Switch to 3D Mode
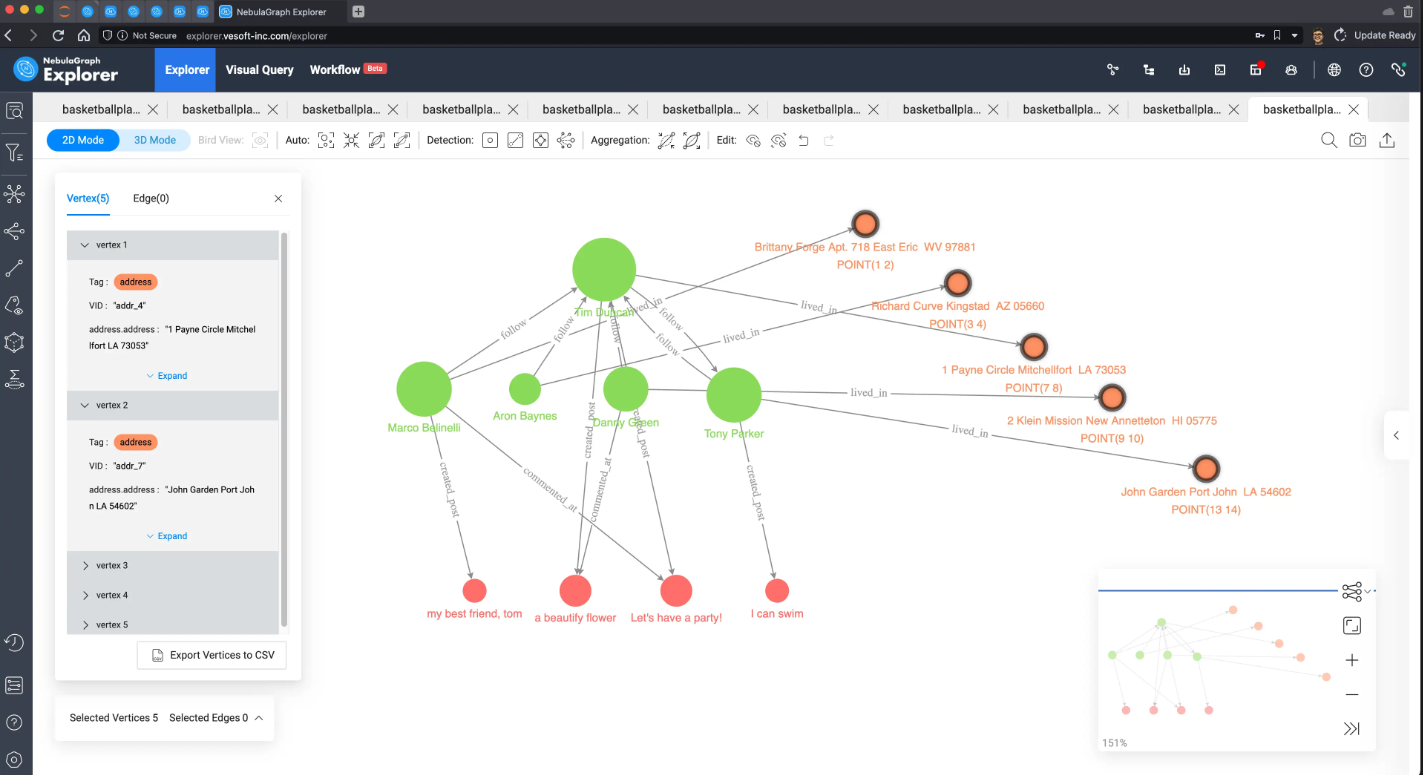Image resolution: width=1423 pixels, height=775 pixels. pyautogui.click(x=155, y=140)
